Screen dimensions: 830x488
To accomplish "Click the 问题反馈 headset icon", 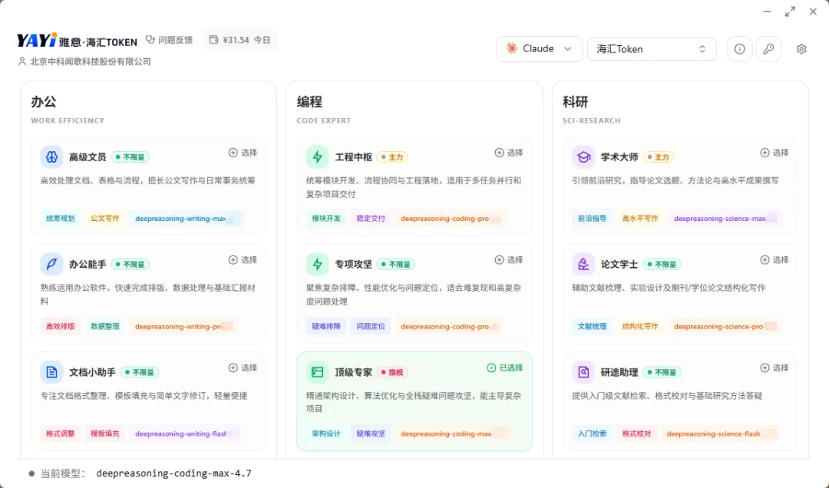I will (x=150, y=40).
